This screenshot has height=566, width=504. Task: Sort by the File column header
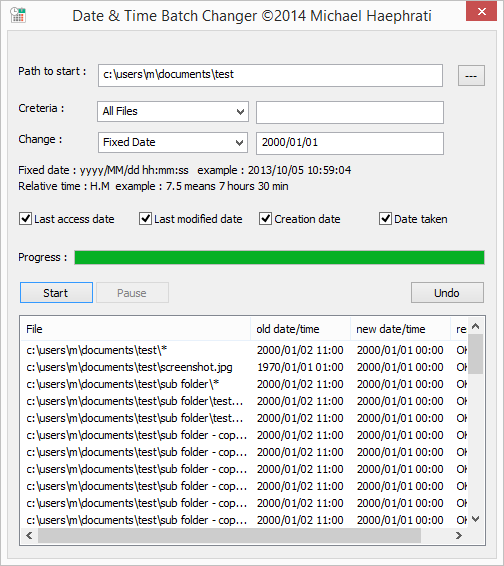[136, 329]
